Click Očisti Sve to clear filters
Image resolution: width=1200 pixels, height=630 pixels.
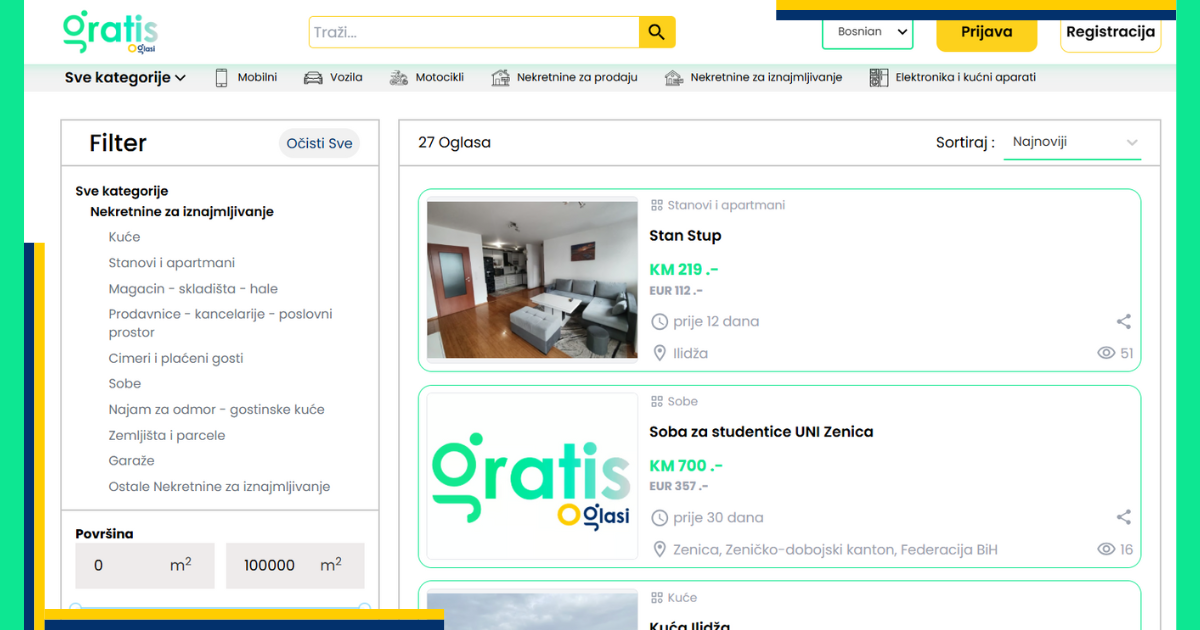click(319, 143)
